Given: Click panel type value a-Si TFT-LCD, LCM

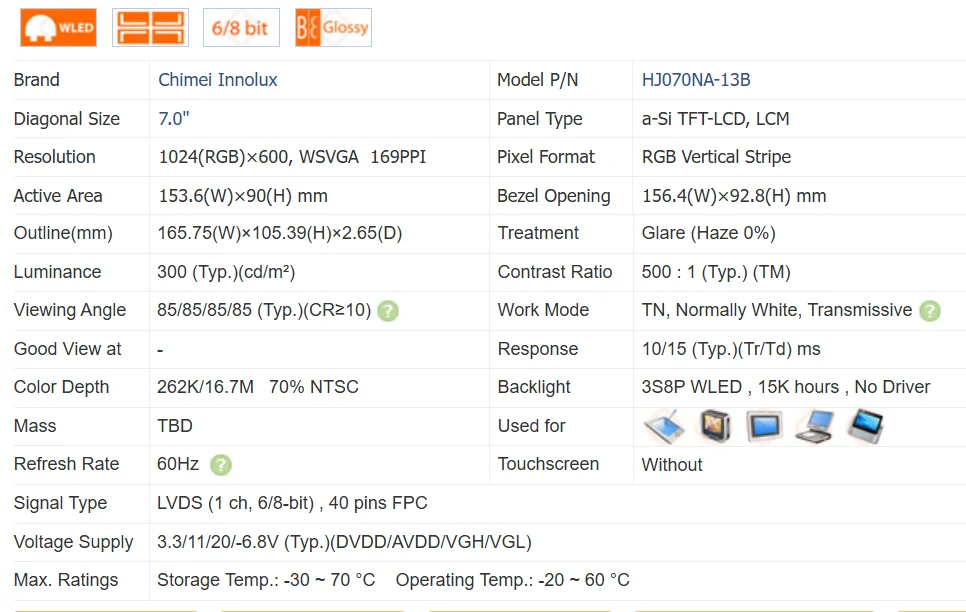Looking at the screenshot, I should 715,118.
